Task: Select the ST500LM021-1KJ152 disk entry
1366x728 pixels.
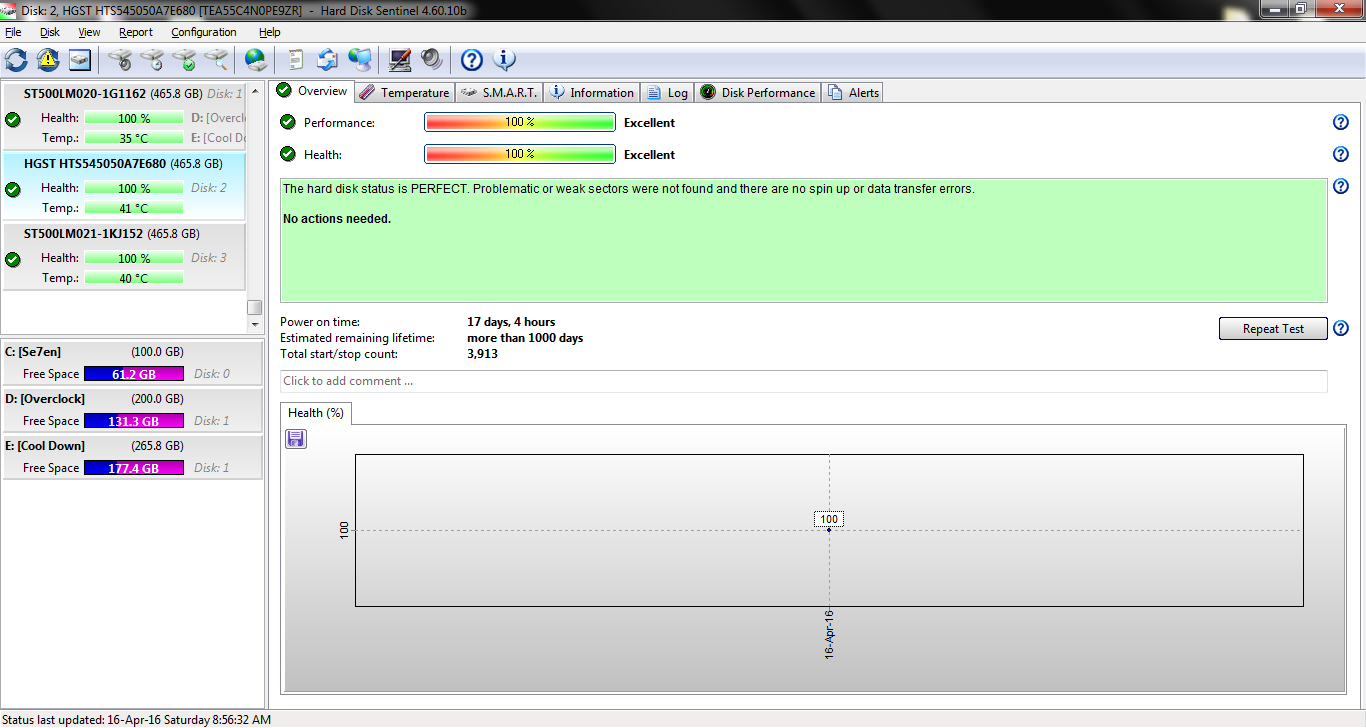Action: coord(124,256)
